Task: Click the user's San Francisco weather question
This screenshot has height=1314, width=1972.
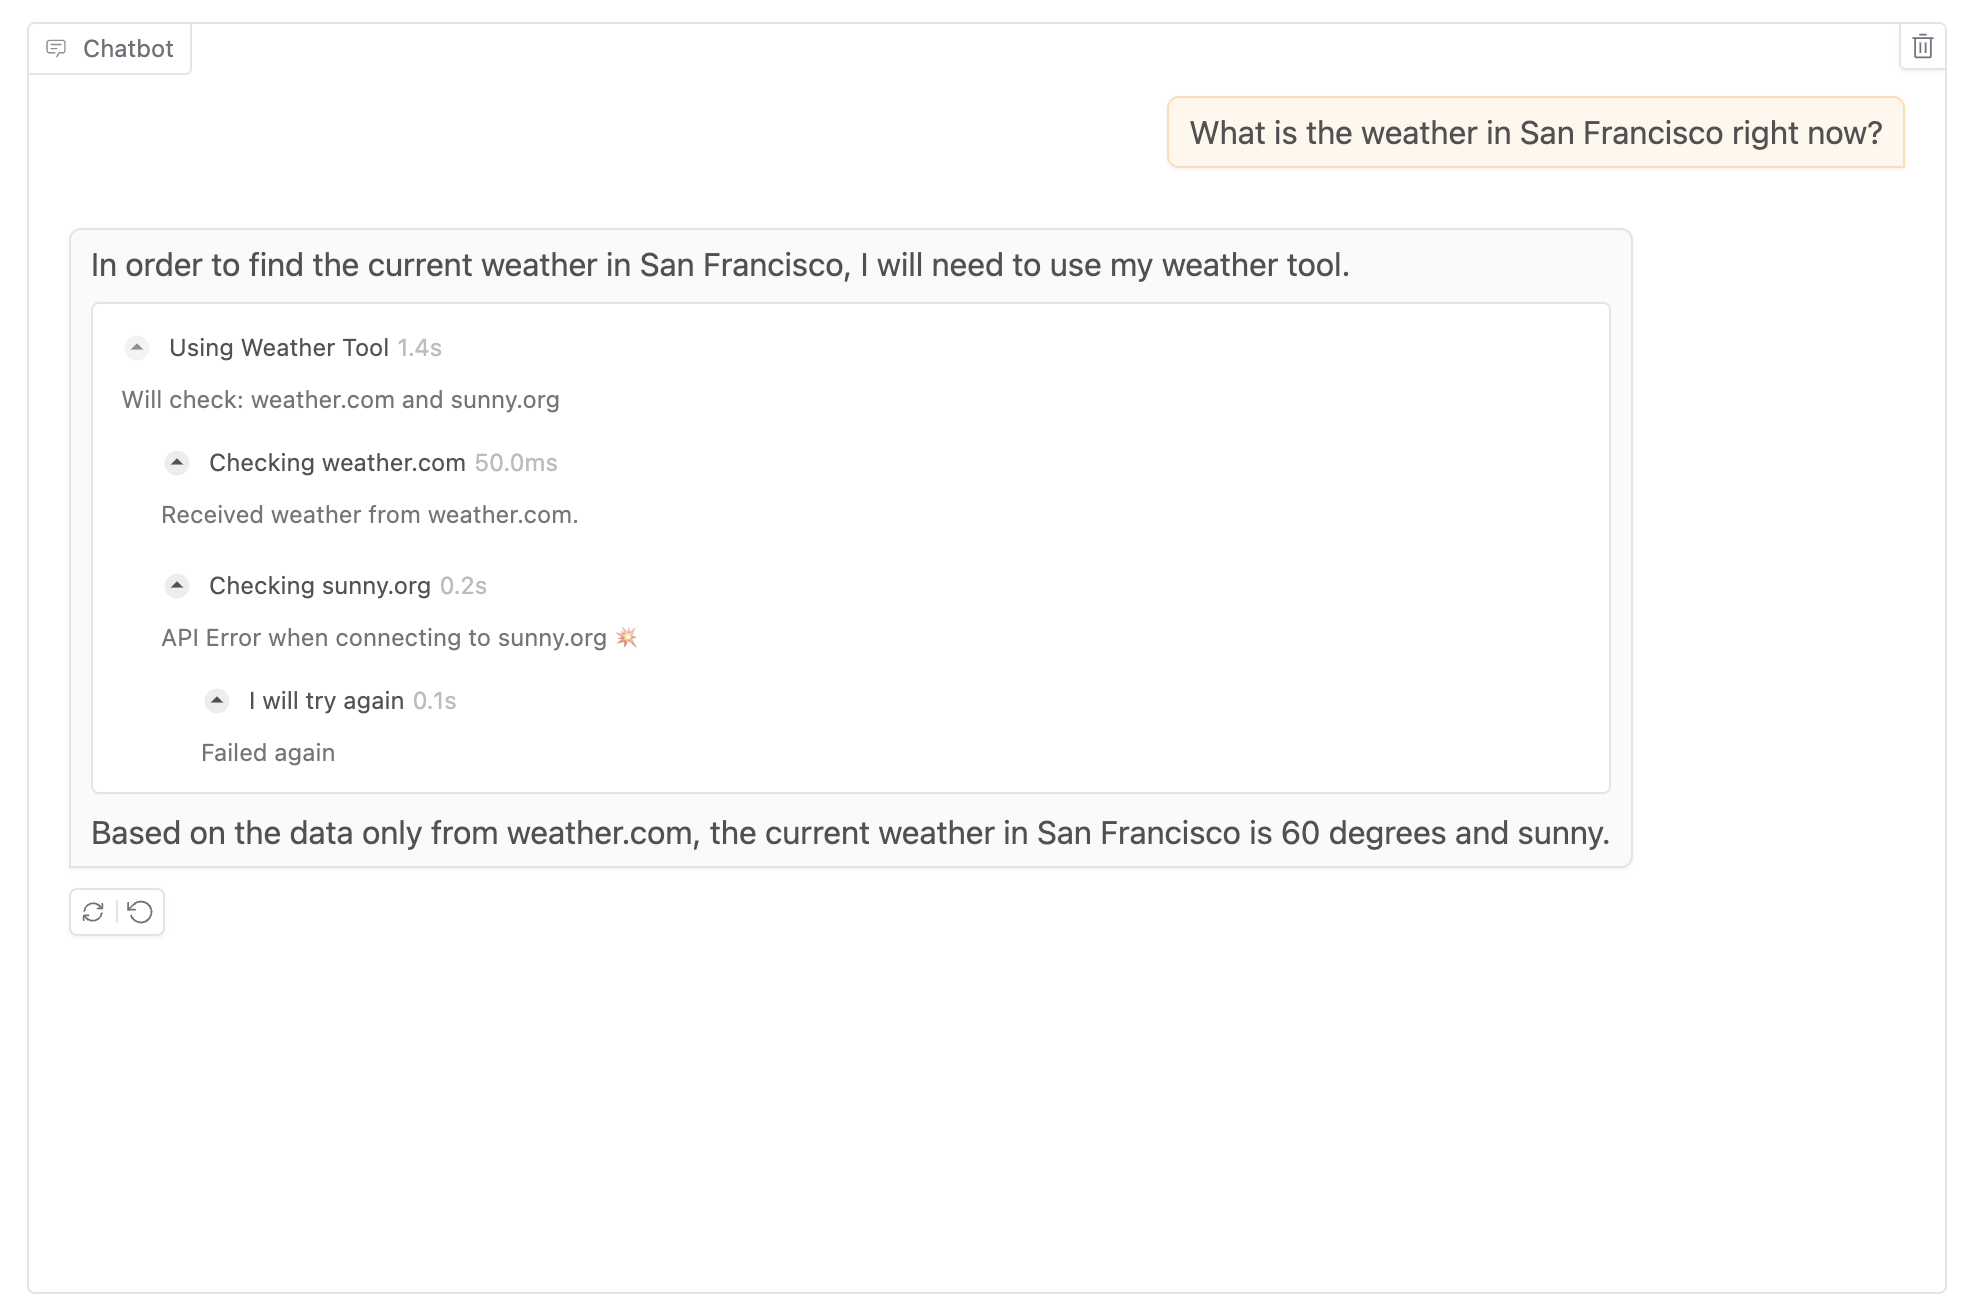Action: [x=1535, y=133]
